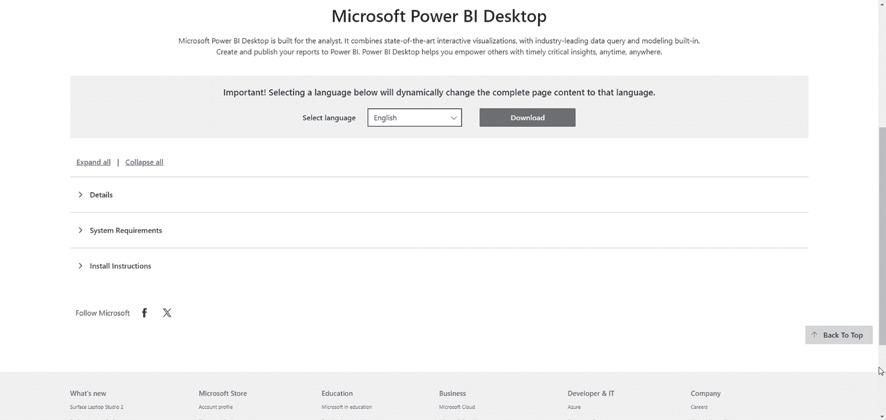Image resolution: width=886 pixels, height=420 pixels.
Task: Open the Microsoft Cloud footer link
Action: 457,407
